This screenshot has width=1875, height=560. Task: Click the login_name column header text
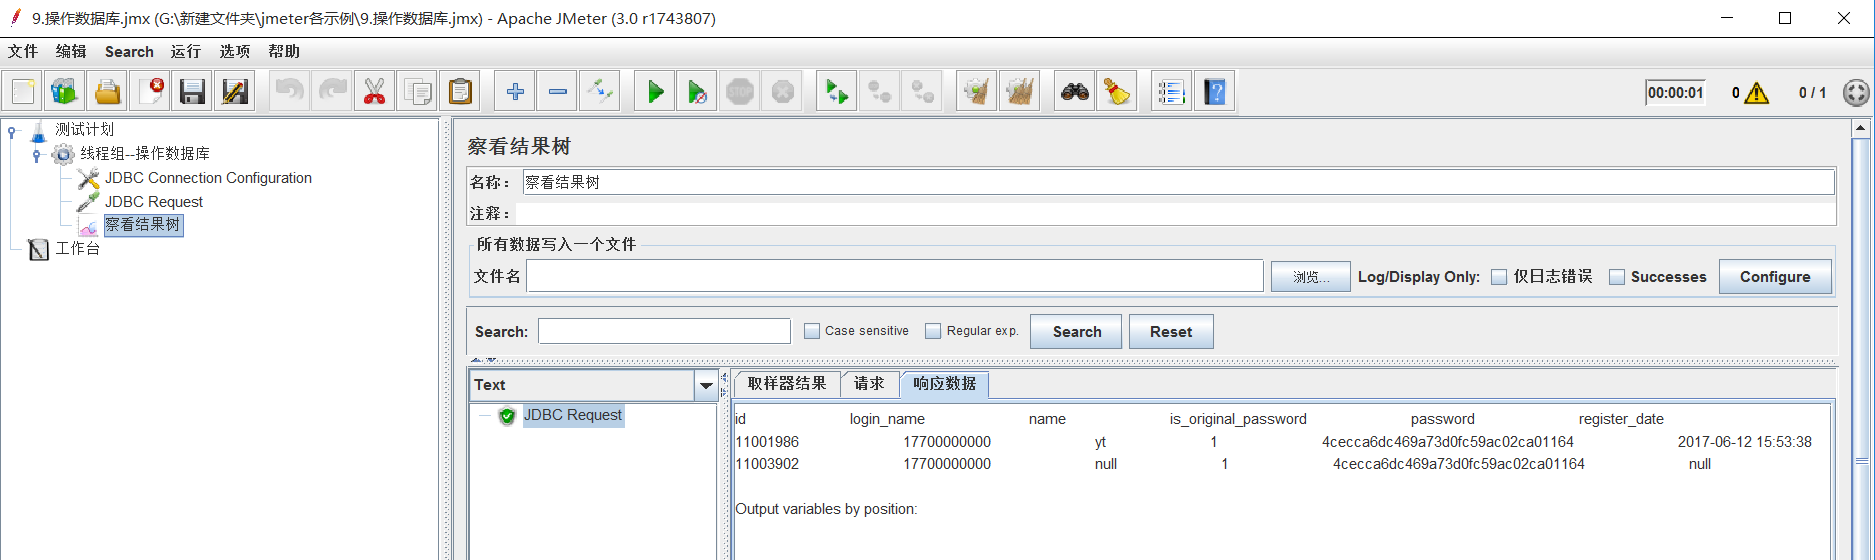pyautogui.click(x=887, y=419)
